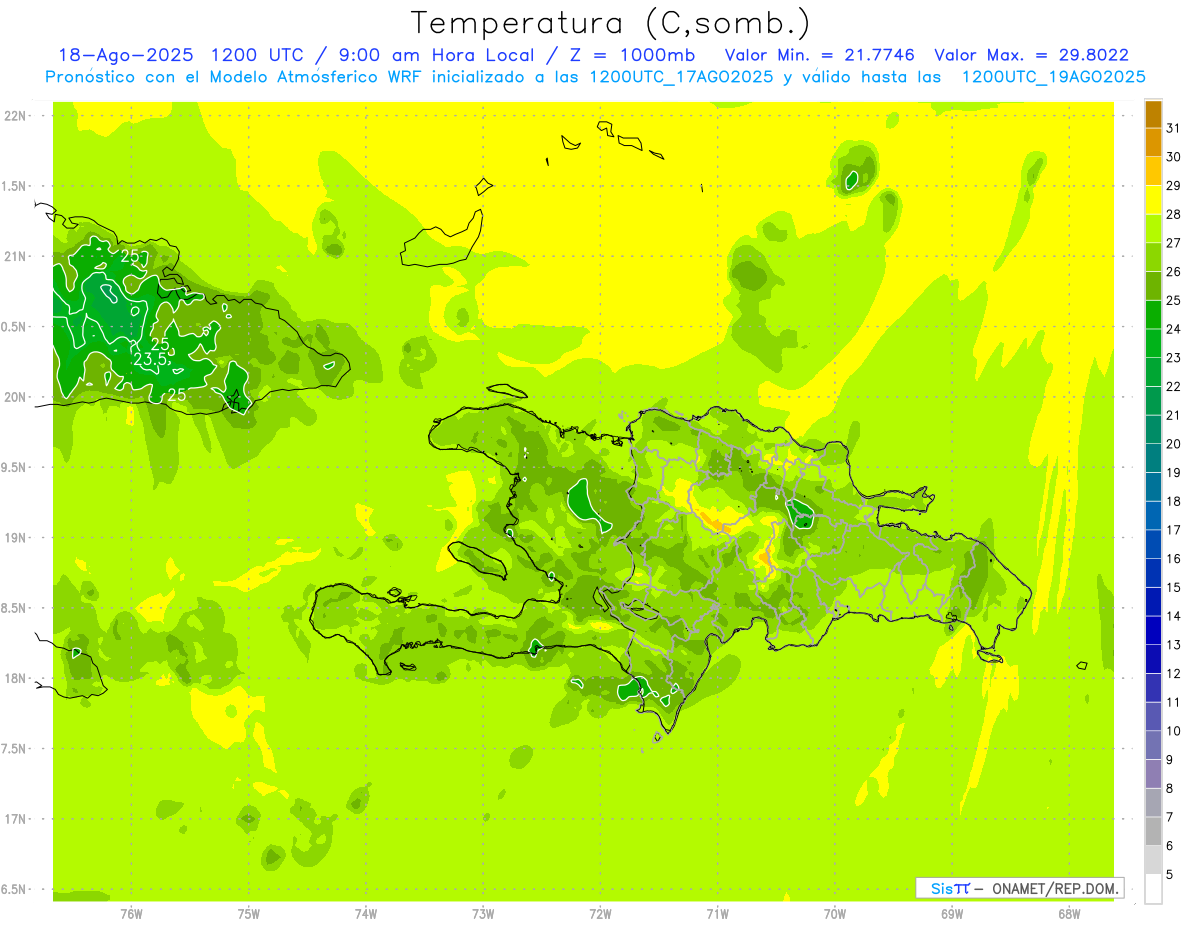Pick the dark orange swatch above 31
This screenshot has width=1200, height=927.
[1154, 113]
